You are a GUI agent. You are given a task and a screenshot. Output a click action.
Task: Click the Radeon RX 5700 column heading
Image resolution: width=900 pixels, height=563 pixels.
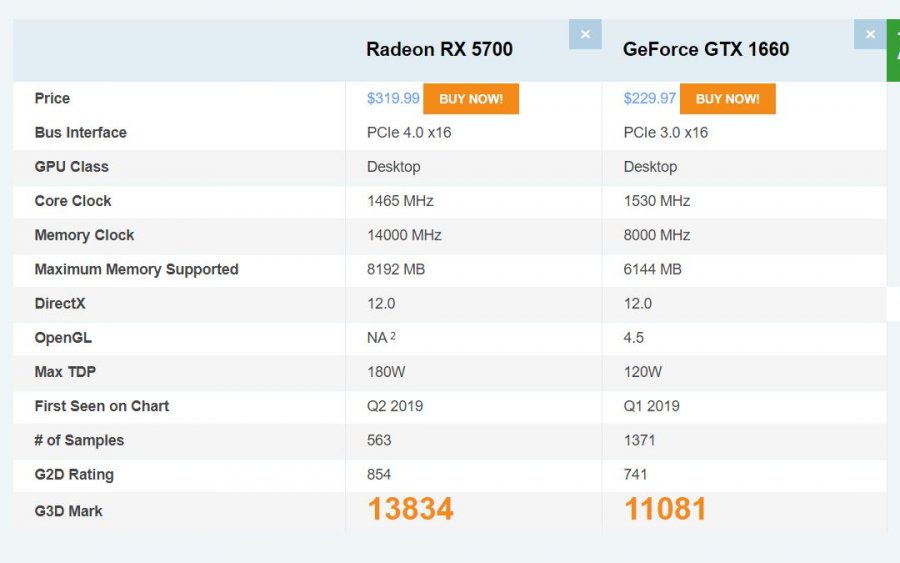tap(439, 49)
